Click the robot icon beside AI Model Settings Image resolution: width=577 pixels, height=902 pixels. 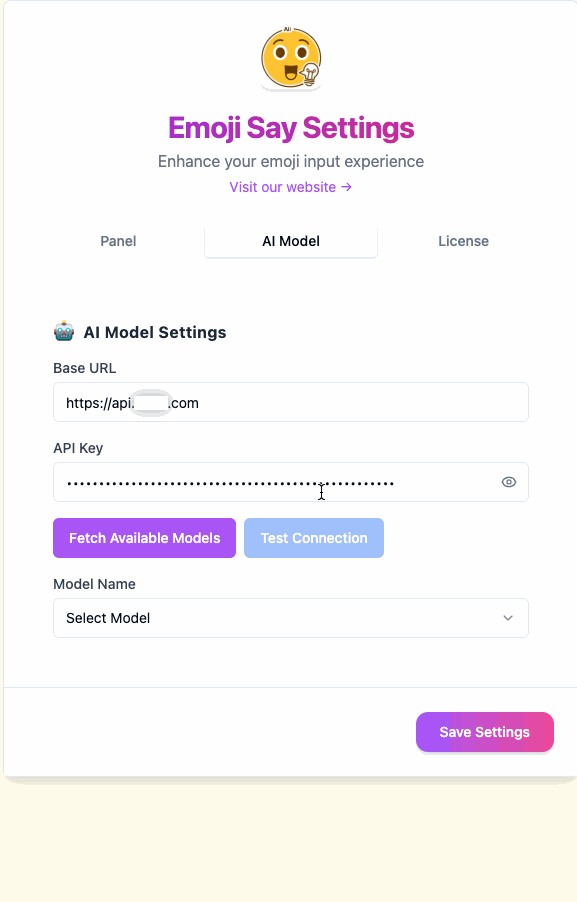tap(64, 331)
